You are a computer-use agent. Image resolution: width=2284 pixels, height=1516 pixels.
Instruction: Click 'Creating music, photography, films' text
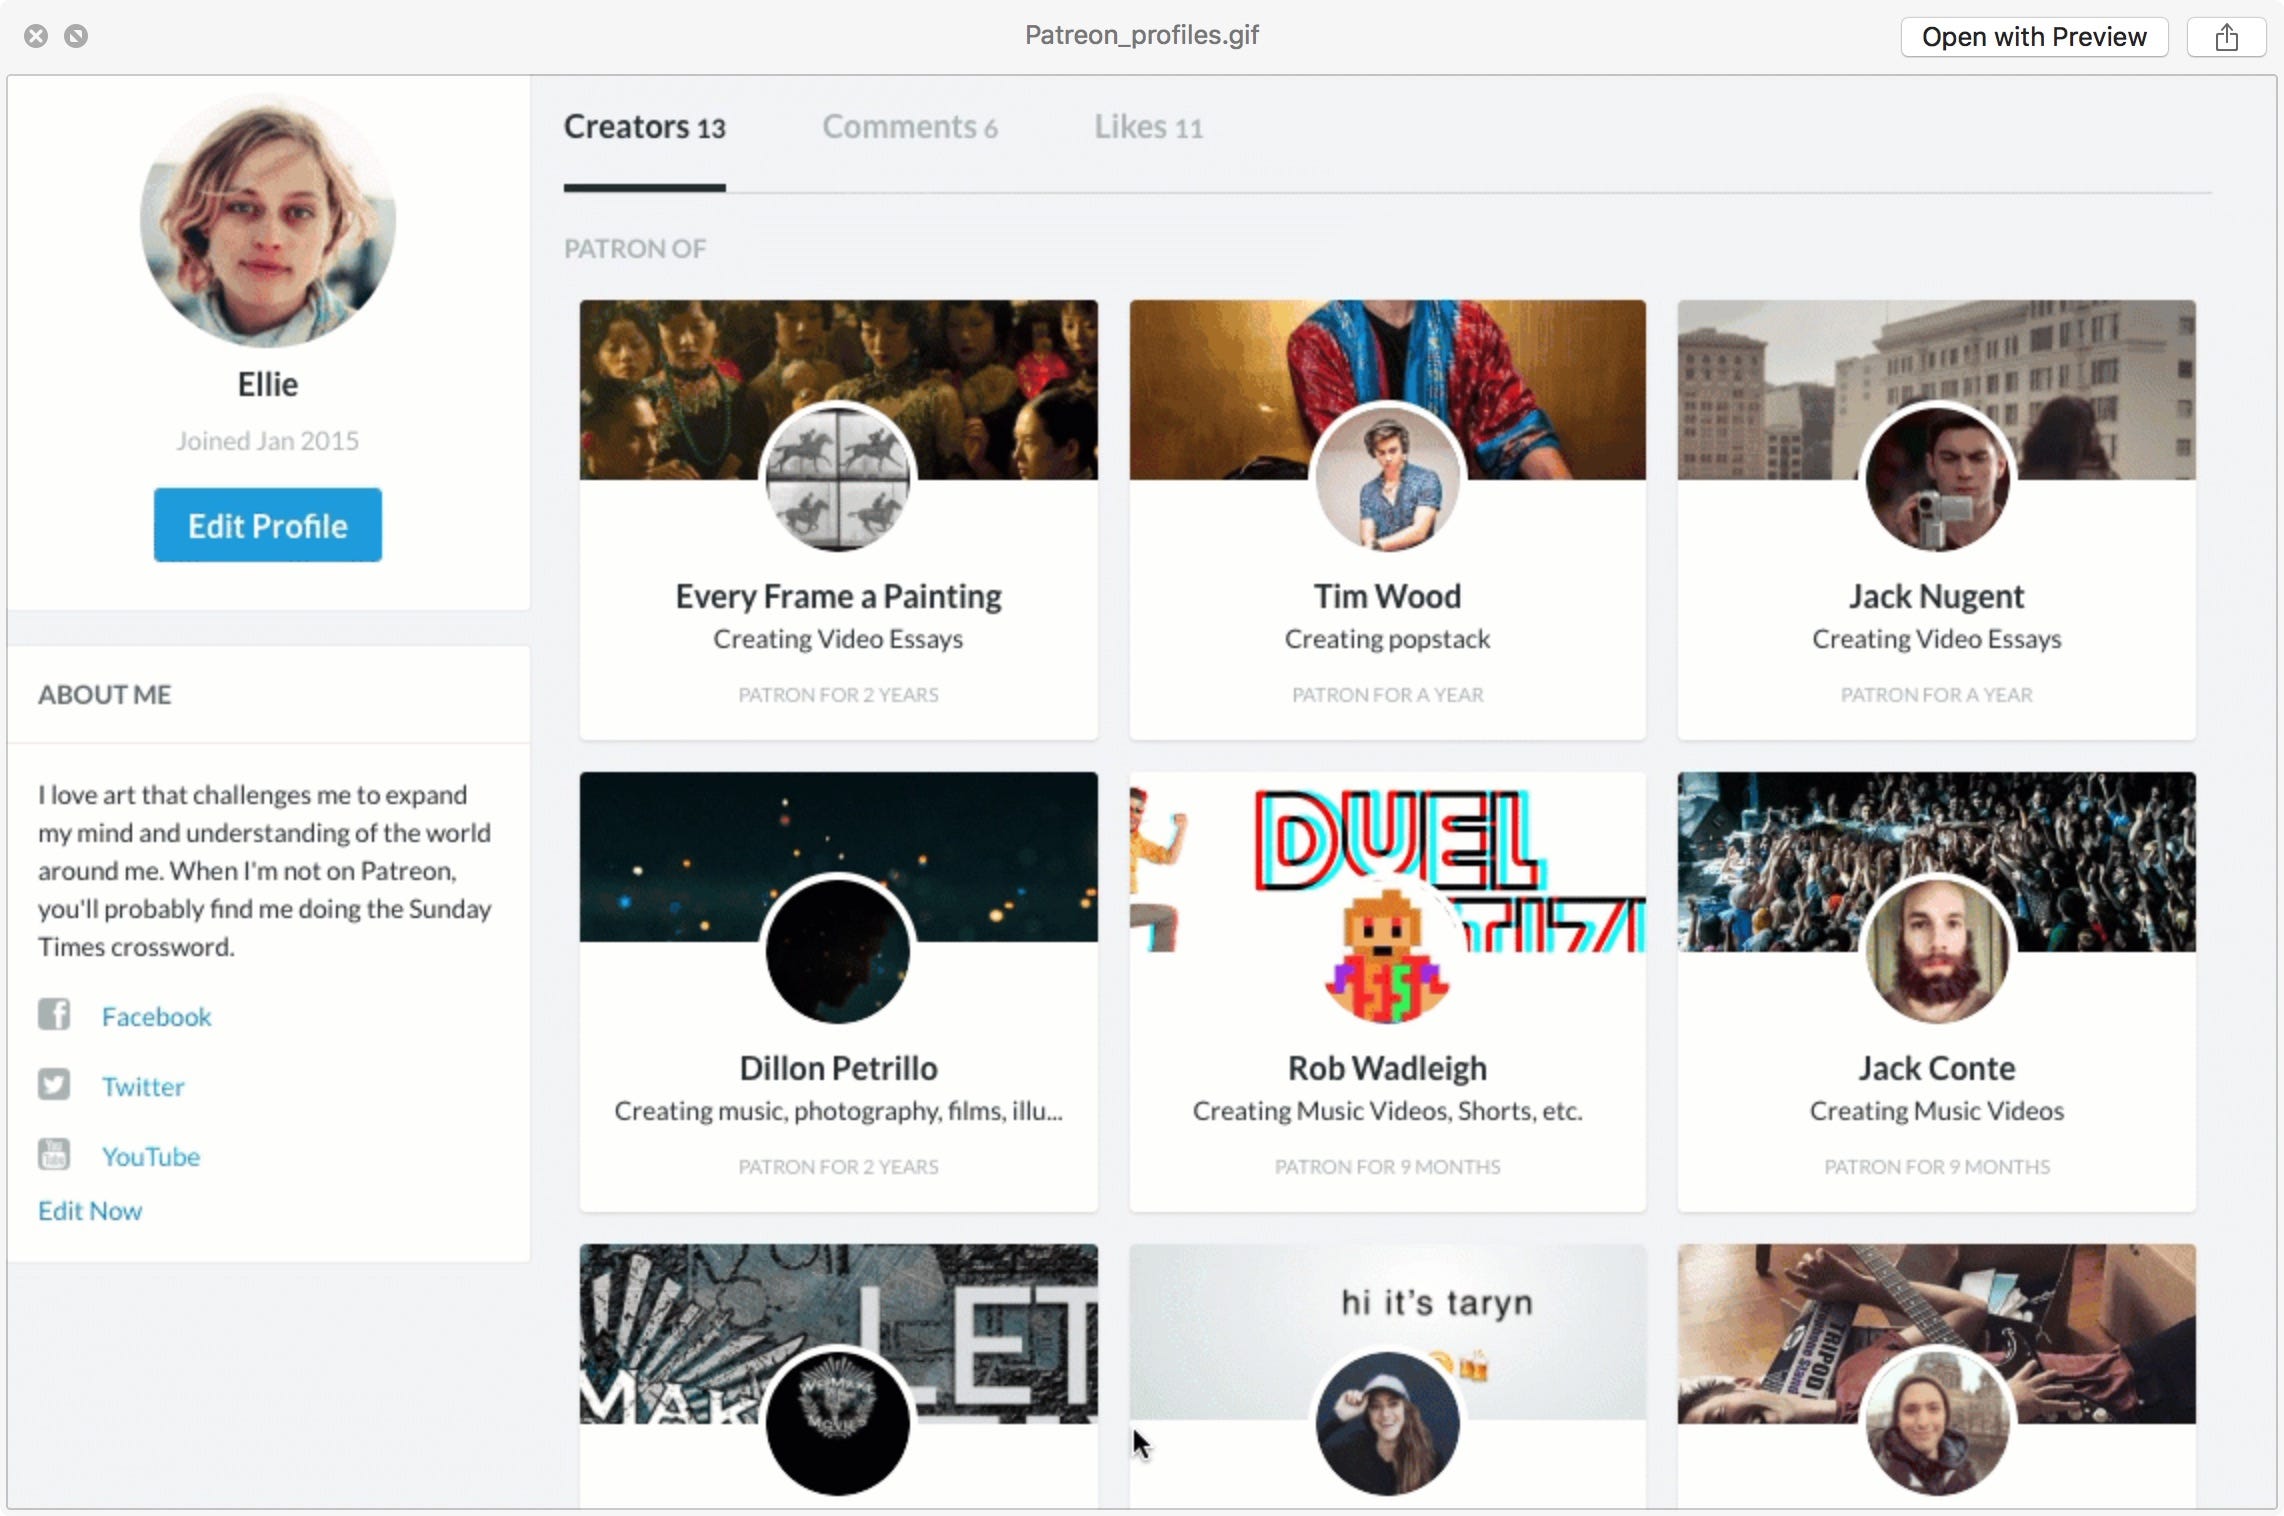(838, 1111)
